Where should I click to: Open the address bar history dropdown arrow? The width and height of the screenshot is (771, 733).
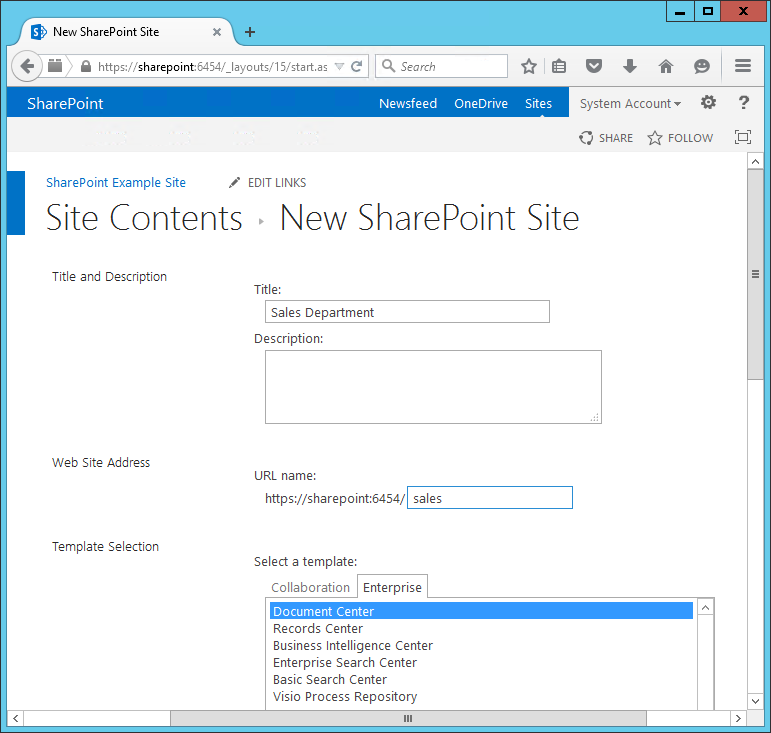pyautogui.click(x=339, y=66)
